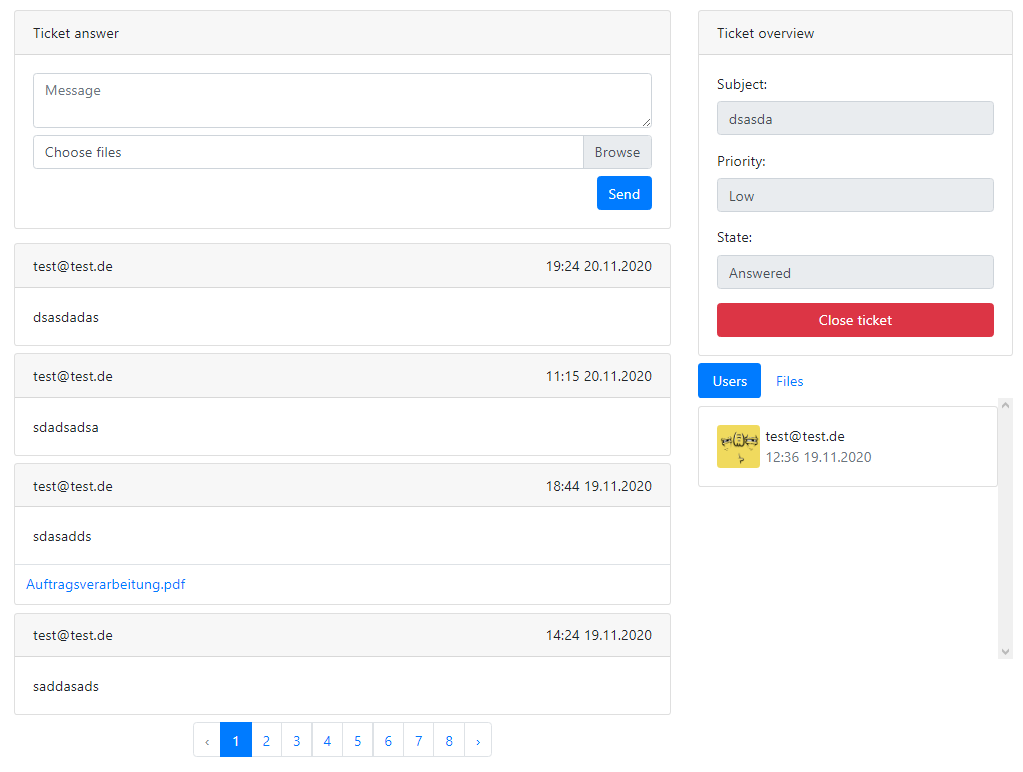This screenshot has width=1023, height=772.
Task: Click the timestamp 14:24 19.11.2020
Action: pyautogui.click(x=598, y=636)
